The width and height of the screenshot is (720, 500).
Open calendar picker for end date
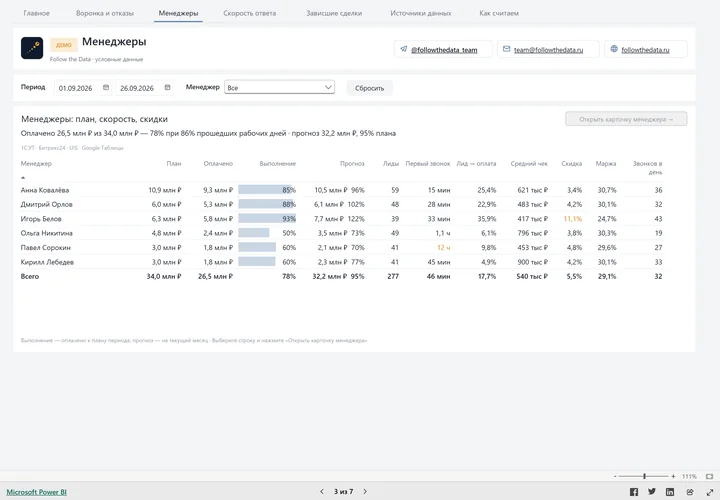[167, 88]
